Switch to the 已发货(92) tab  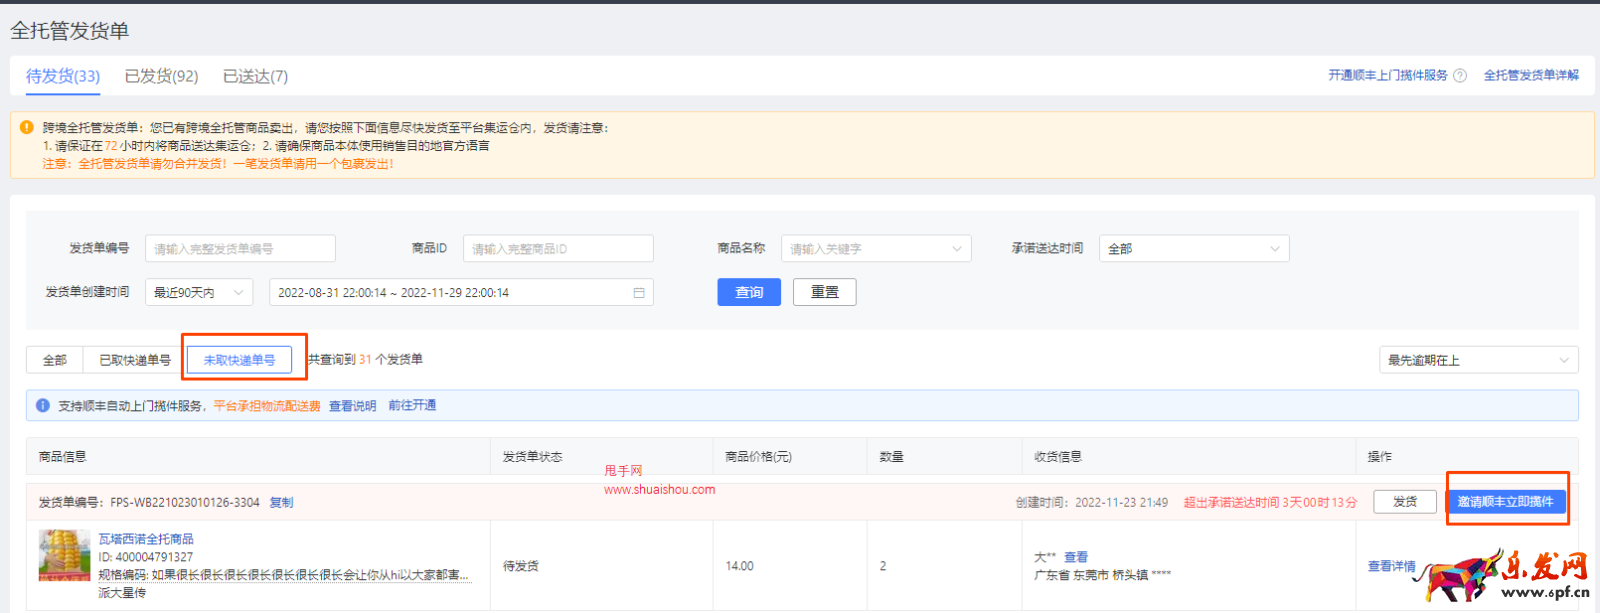(x=161, y=76)
